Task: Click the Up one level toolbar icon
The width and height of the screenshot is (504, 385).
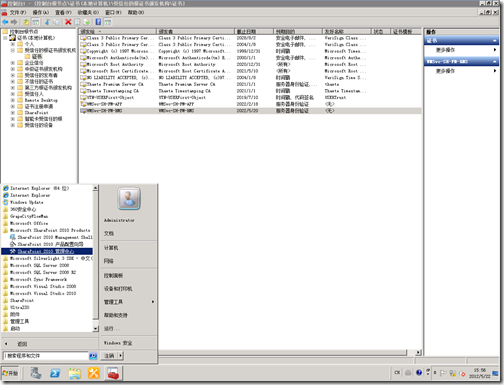Action: point(26,22)
